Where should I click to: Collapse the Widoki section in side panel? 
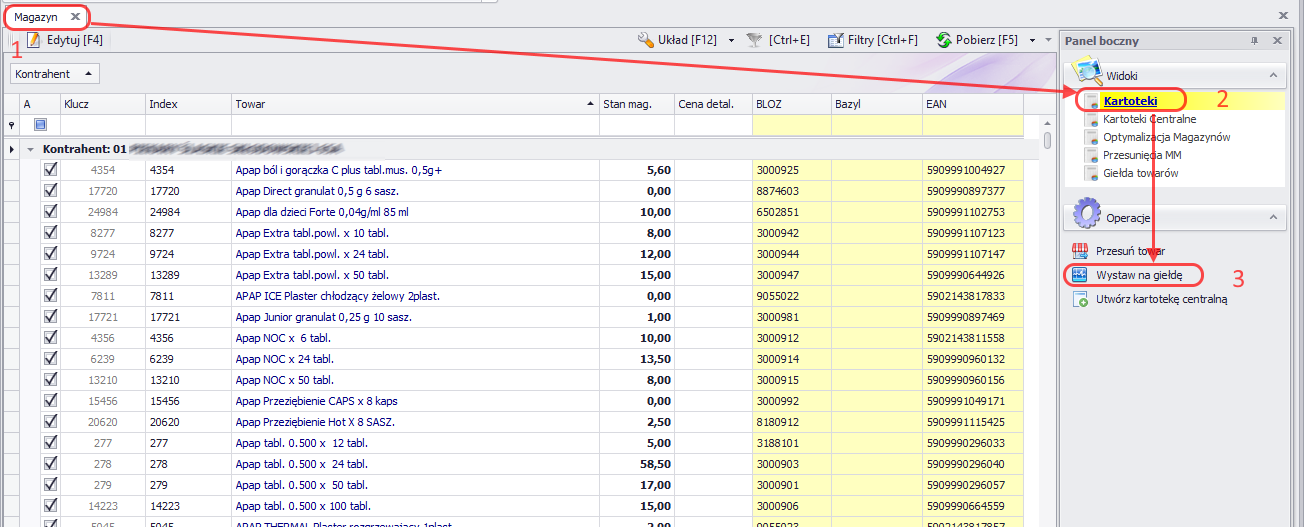click(x=1273, y=75)
